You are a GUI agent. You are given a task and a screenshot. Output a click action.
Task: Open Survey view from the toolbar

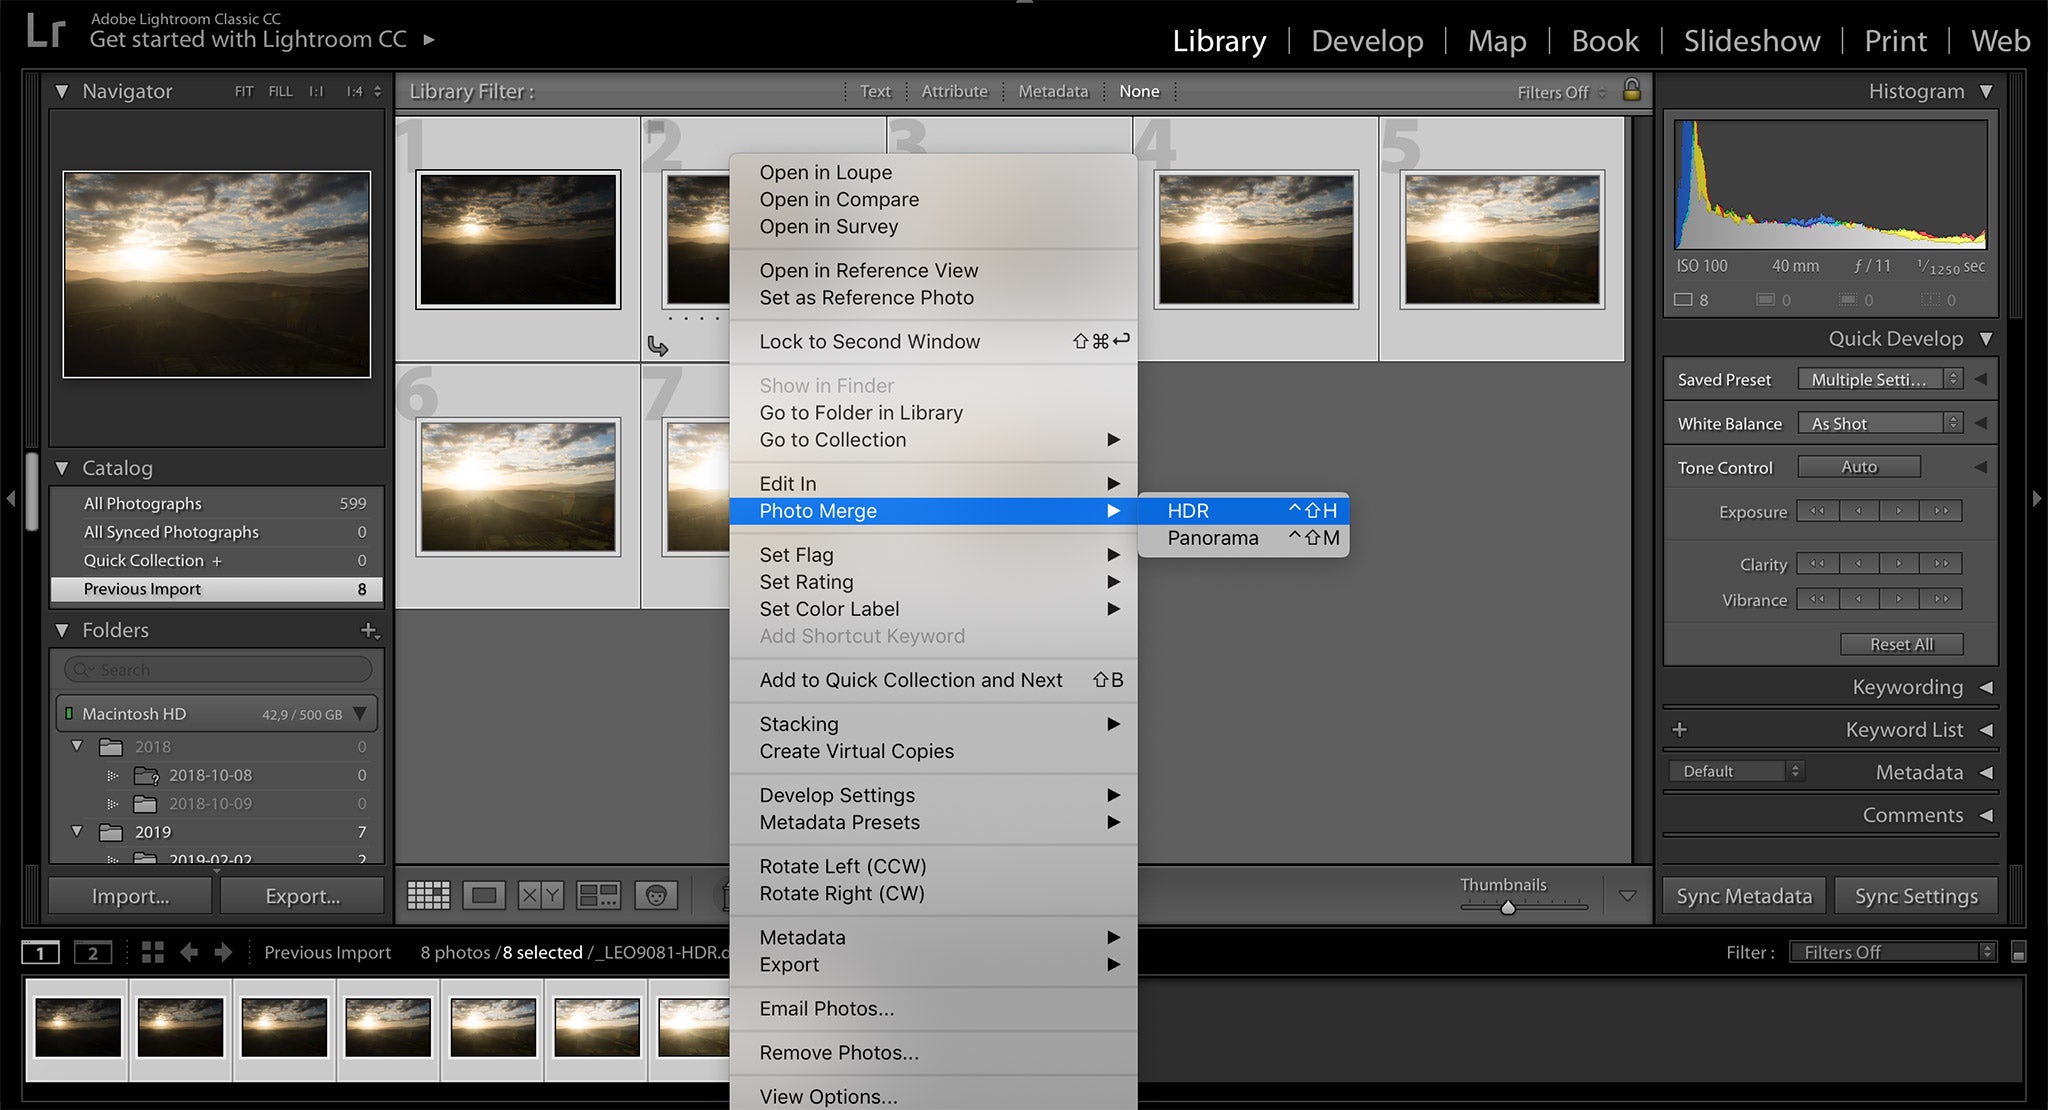tap(598, 895)
